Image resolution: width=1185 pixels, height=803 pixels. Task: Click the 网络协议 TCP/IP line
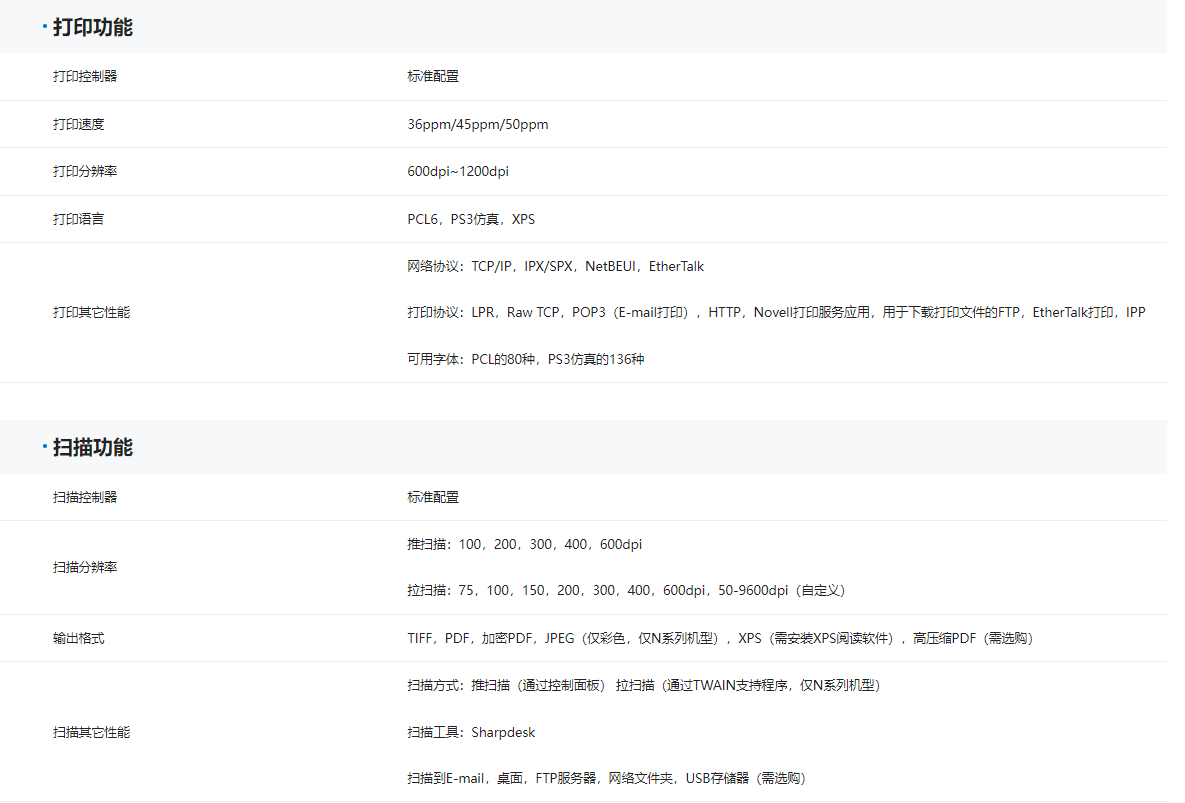pyautogui.click(x=555, y=266)
